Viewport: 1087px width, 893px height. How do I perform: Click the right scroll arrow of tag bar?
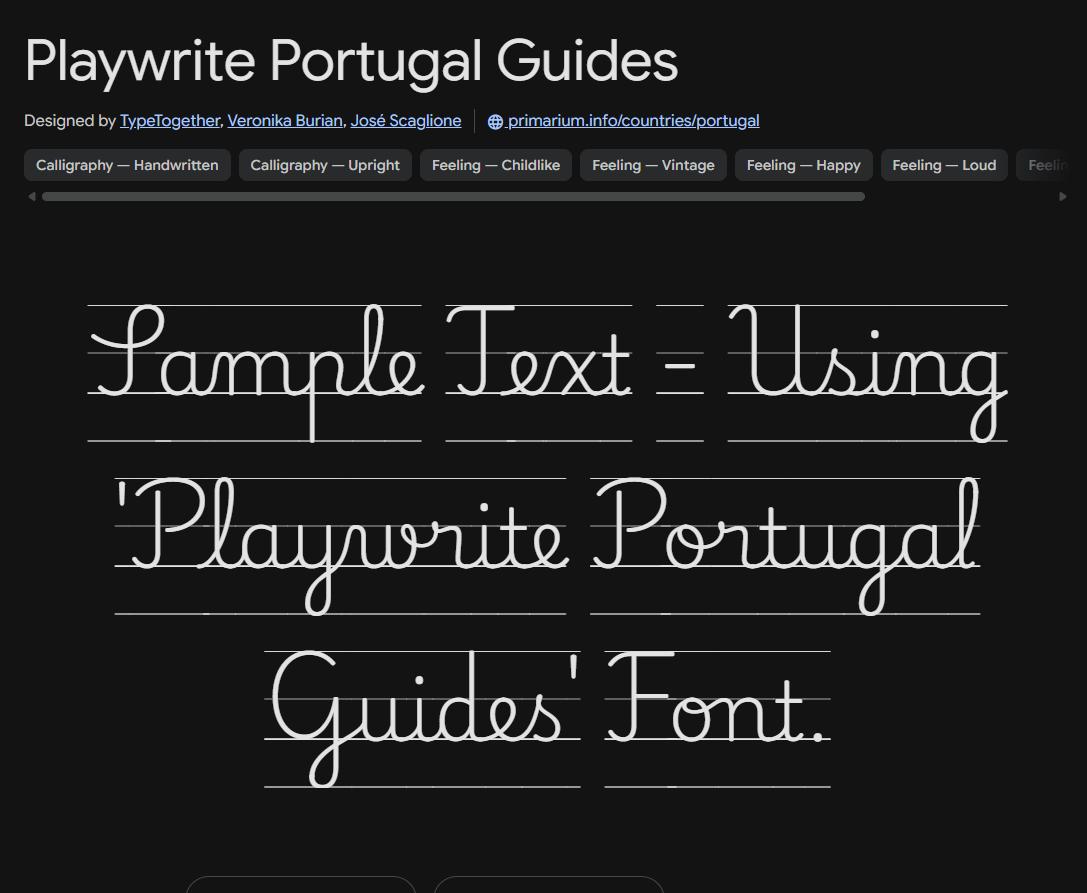1063,196
